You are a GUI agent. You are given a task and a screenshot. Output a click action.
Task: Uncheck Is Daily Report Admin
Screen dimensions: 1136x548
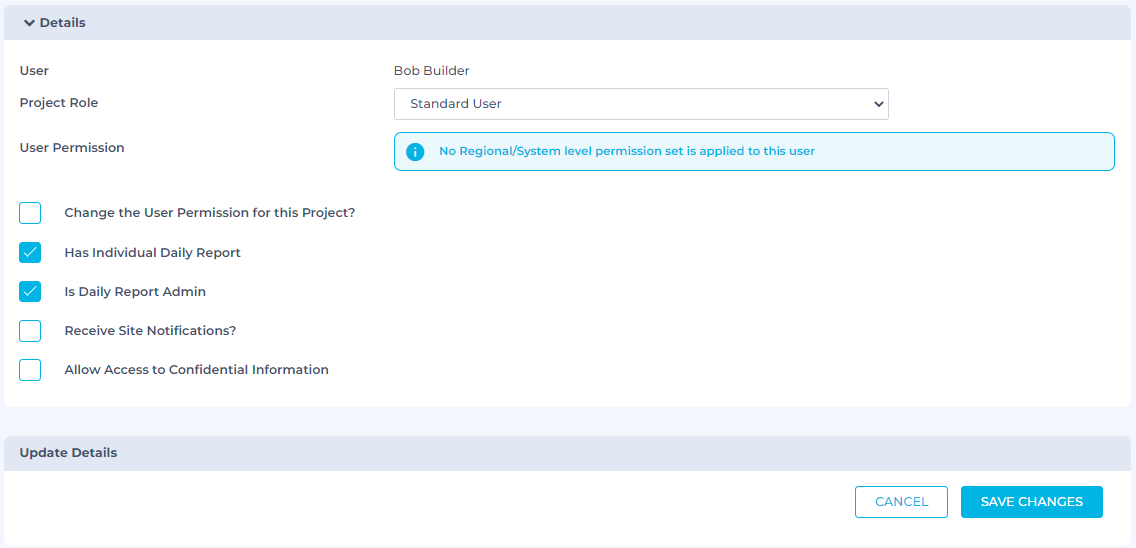30,291
